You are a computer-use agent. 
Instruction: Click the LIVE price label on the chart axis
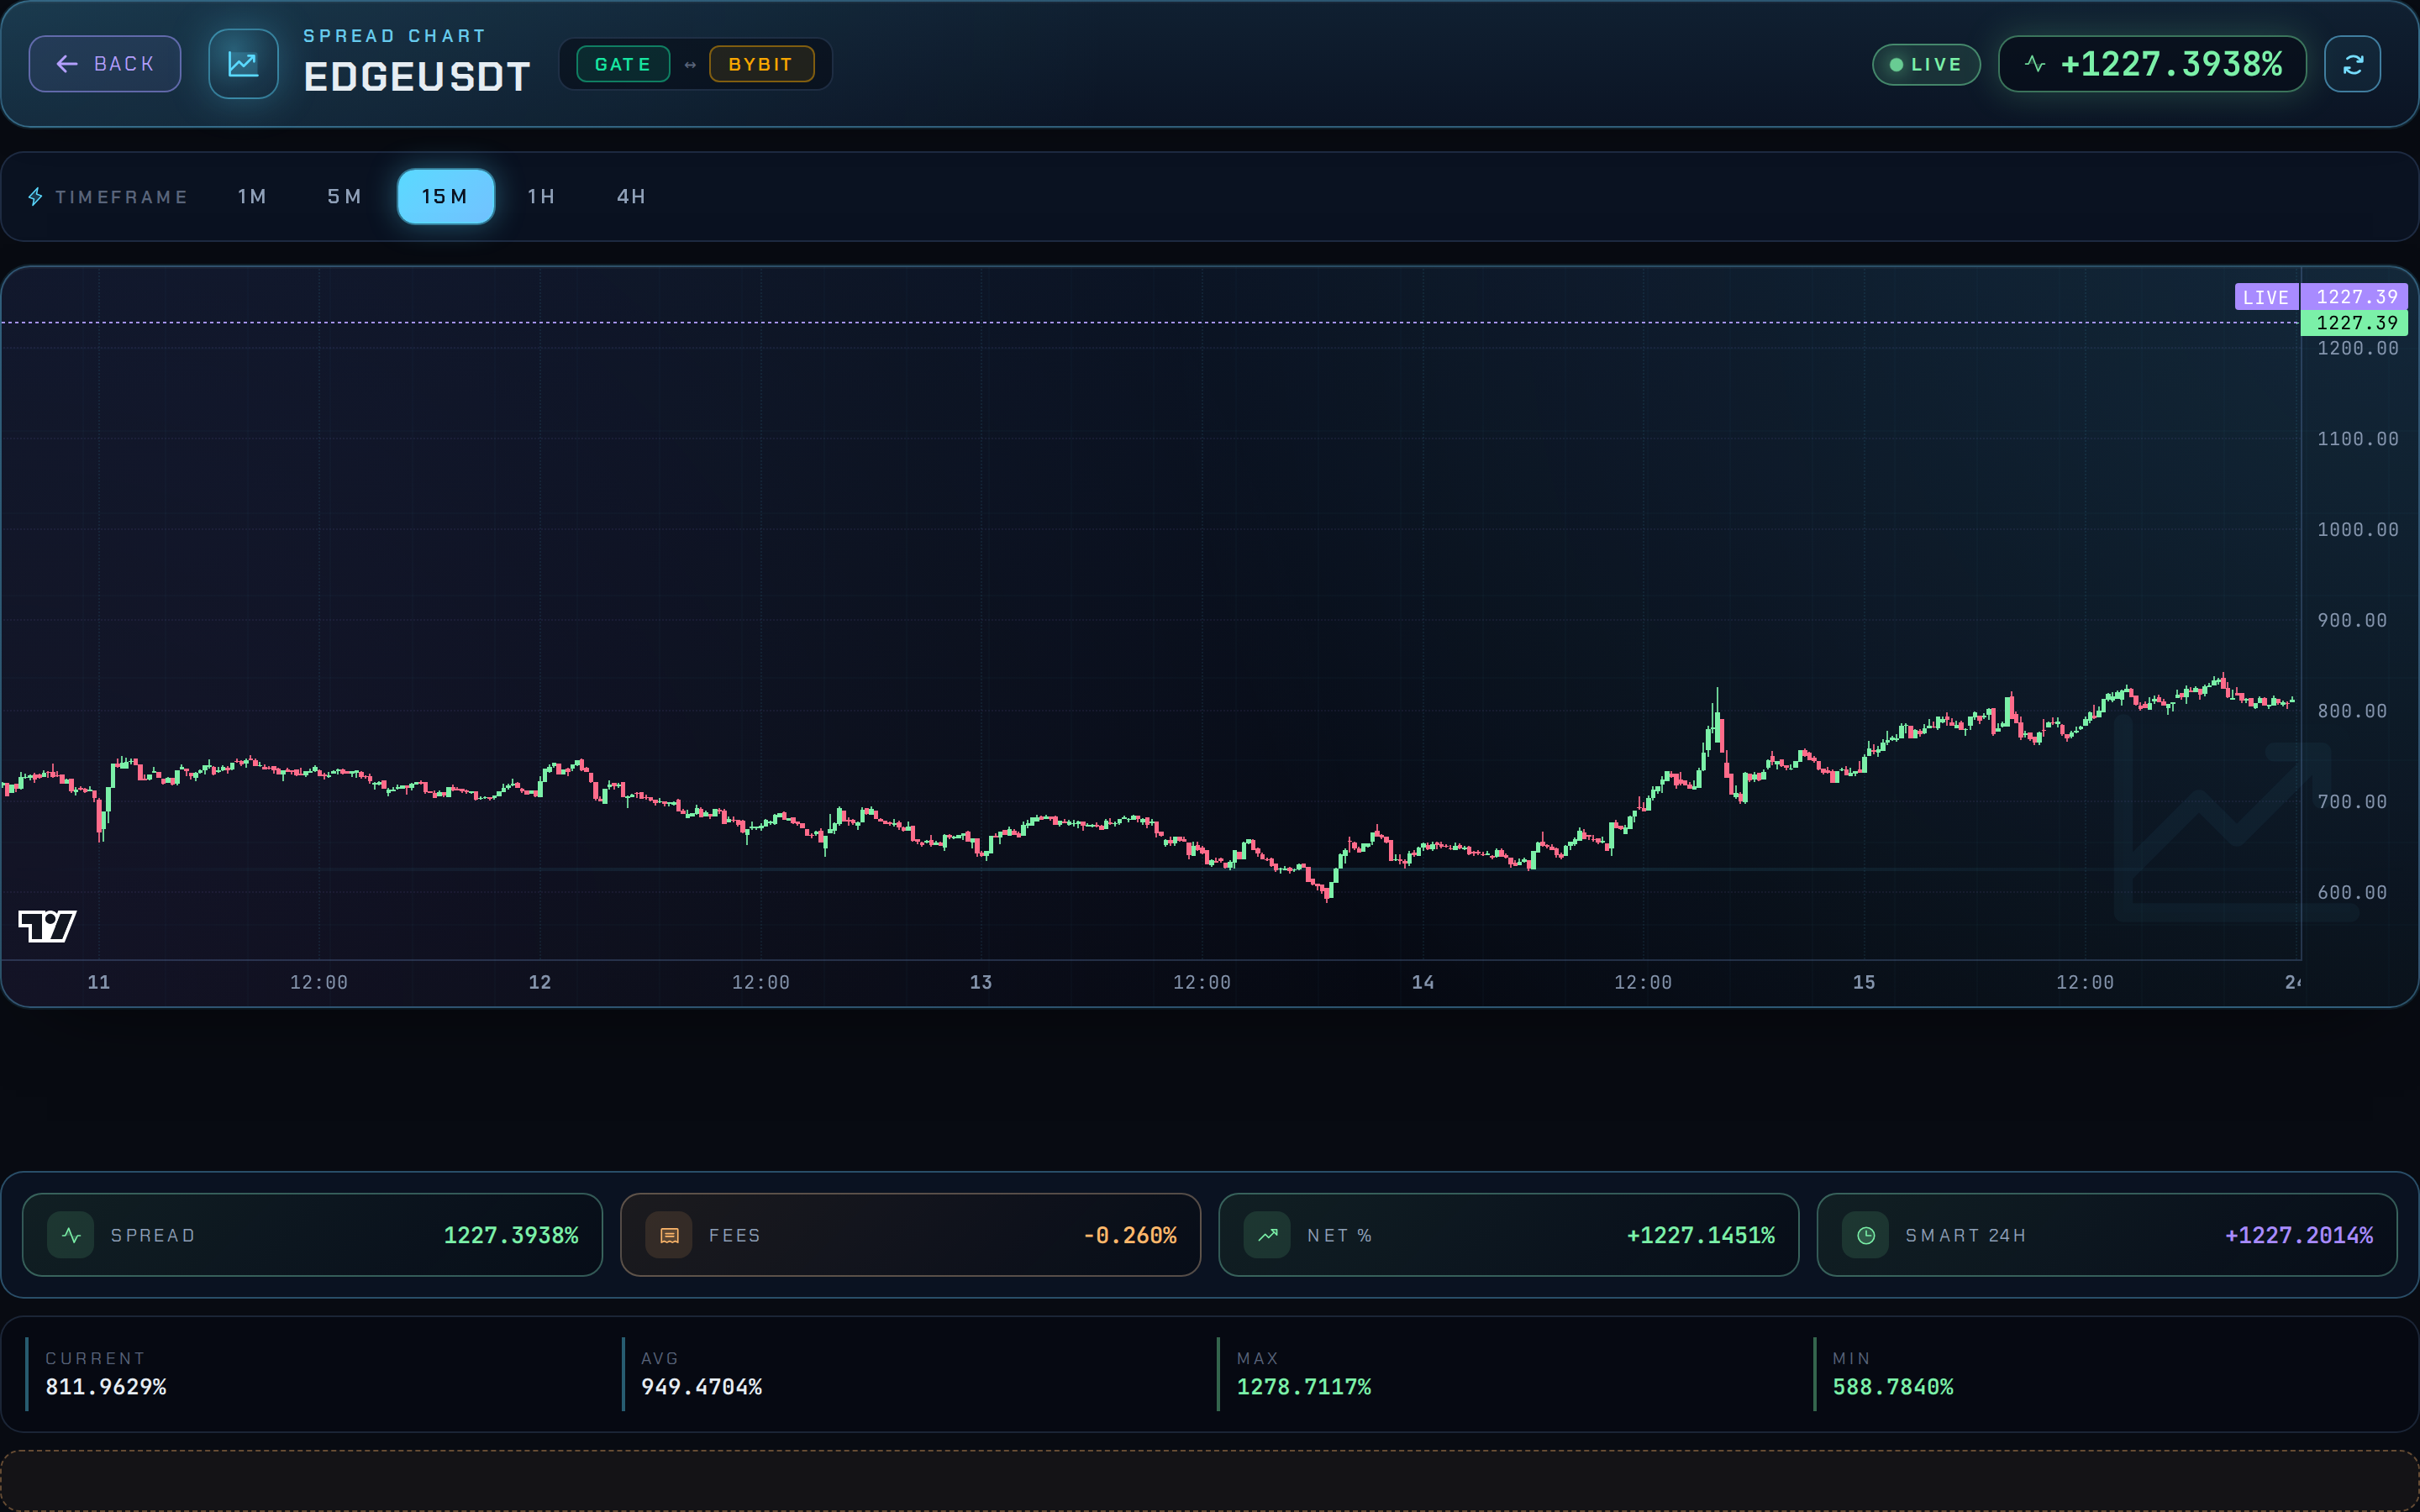[2266, 296]
